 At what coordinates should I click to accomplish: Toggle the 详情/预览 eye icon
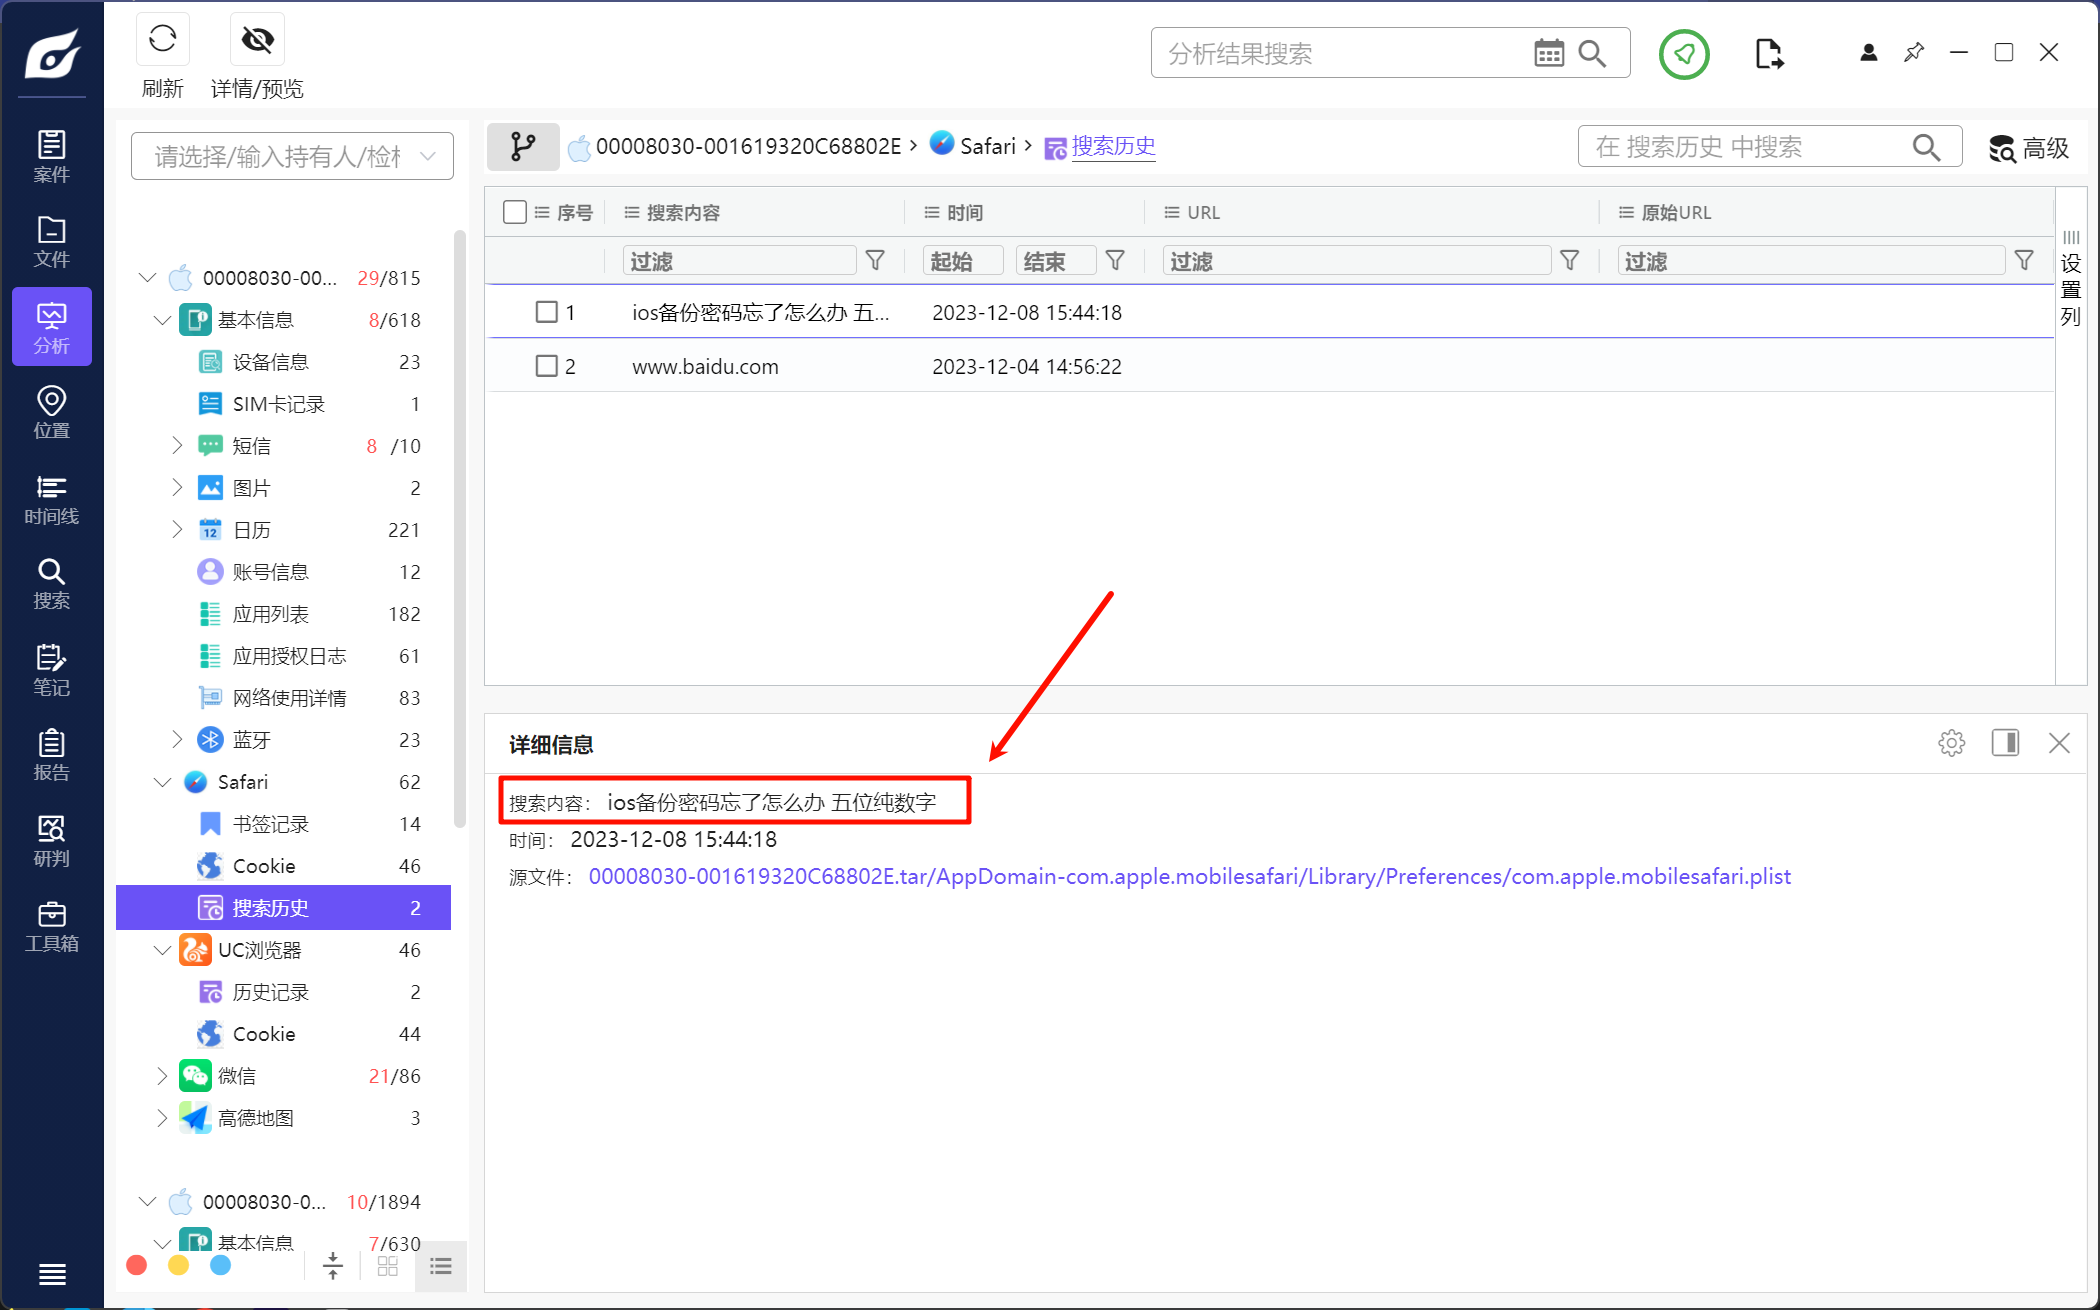[x=257, y=40]
